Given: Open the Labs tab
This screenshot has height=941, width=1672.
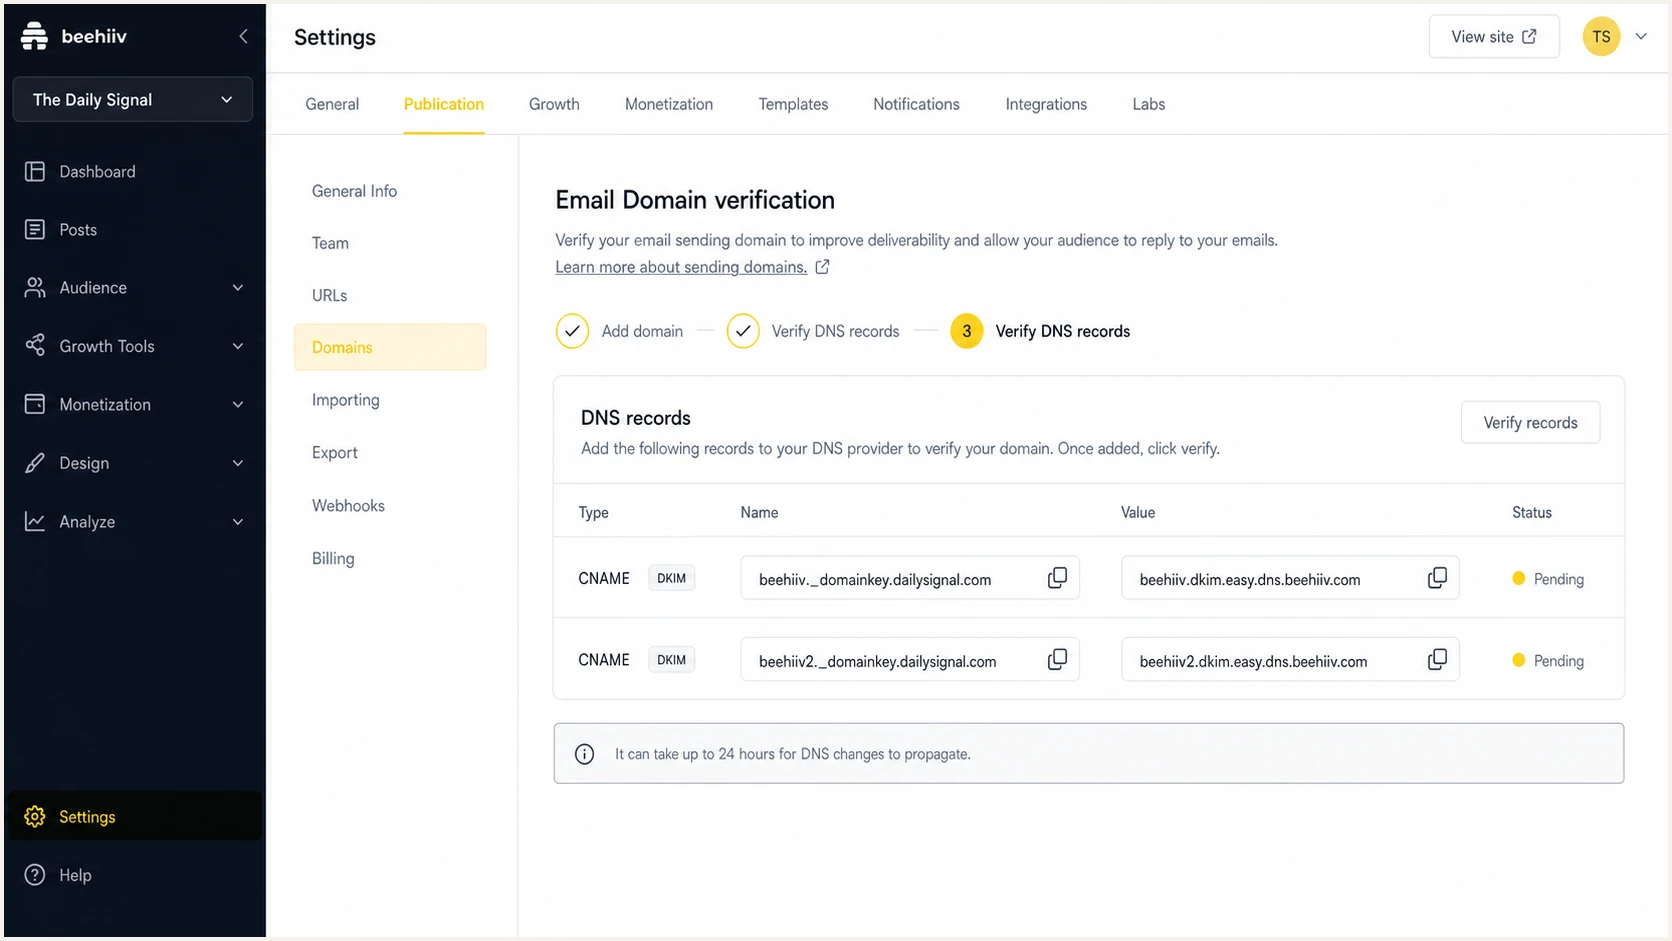Looking at the screenshot, I should 1149,104.
